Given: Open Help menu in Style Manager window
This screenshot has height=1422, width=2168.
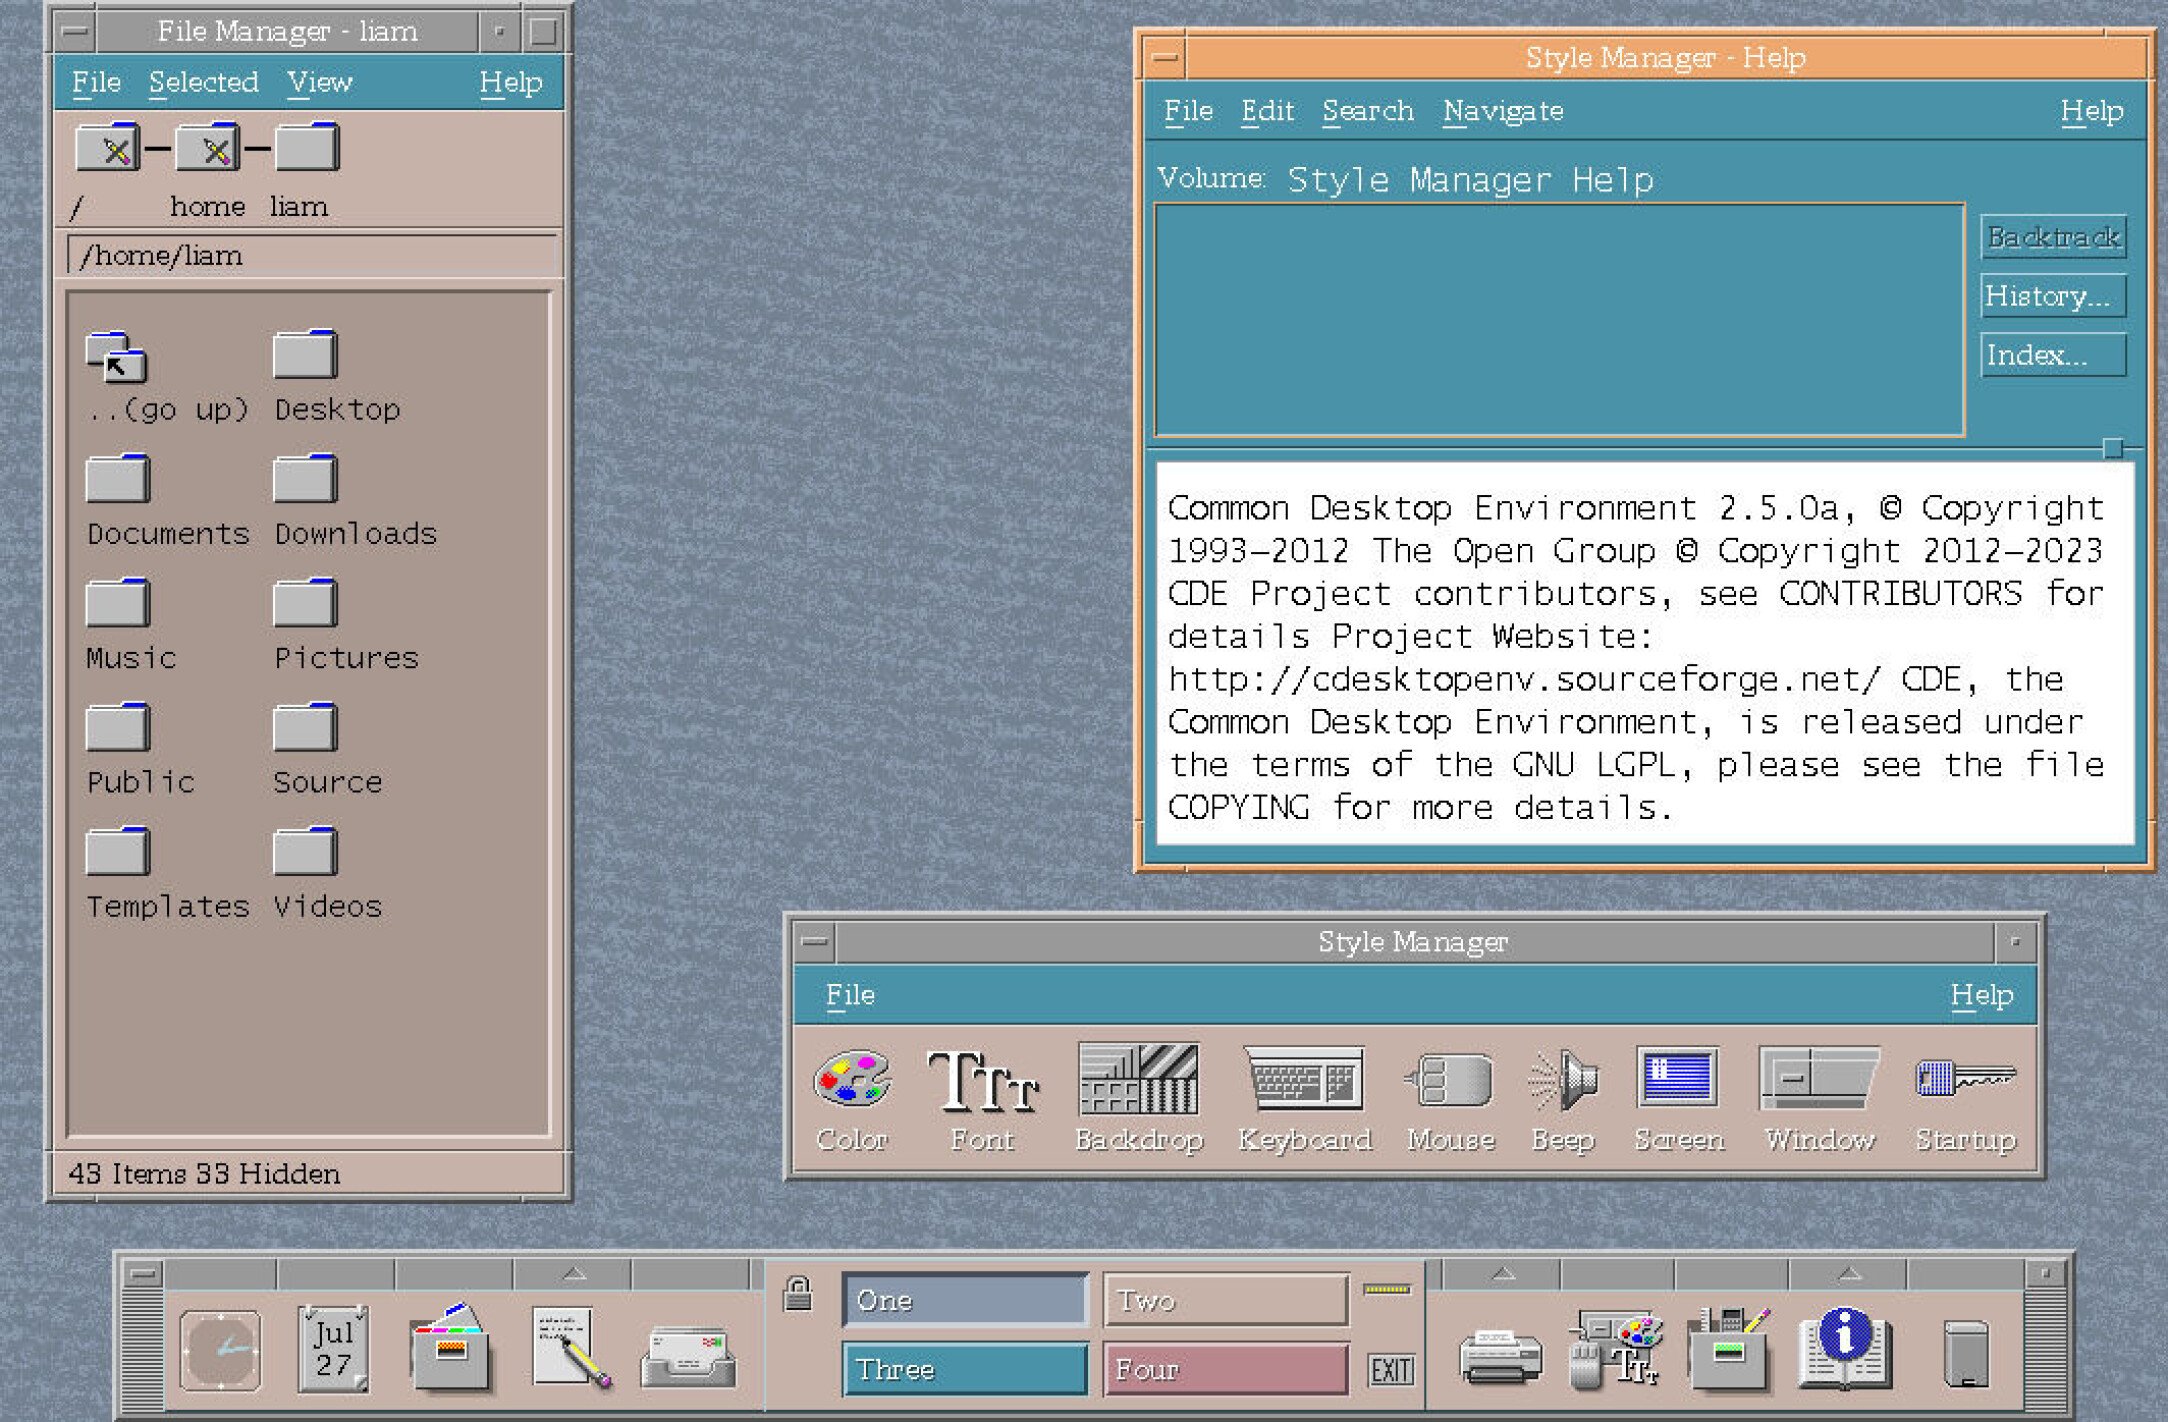Looking at the screenshot, I should click(x=1981, y=995).
